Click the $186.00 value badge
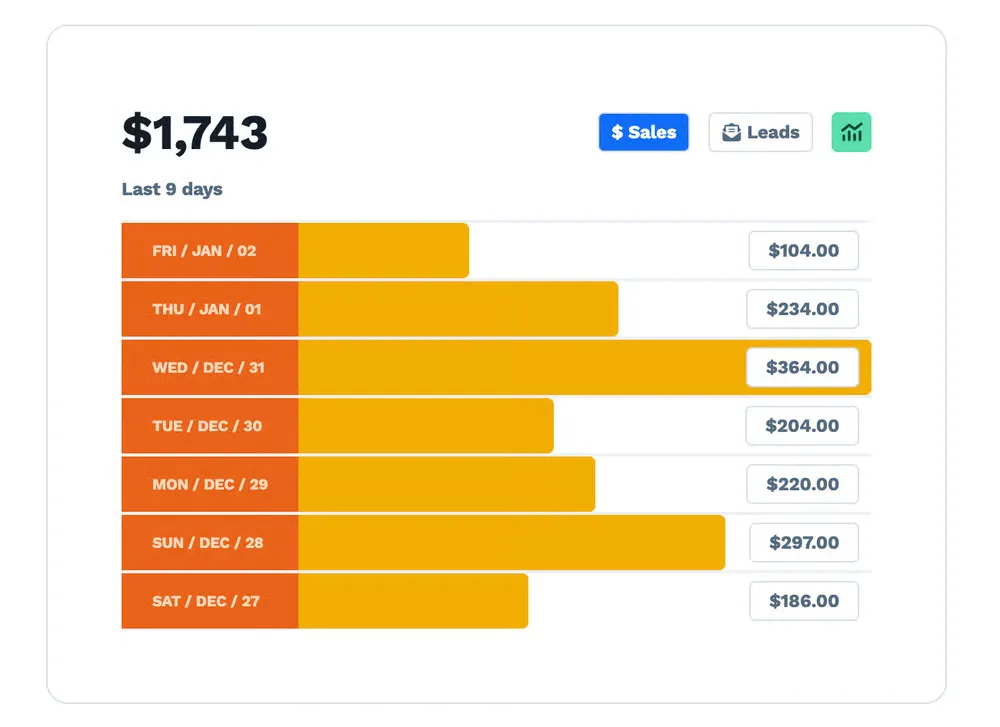This screenshot has width=1000, height=727. pyautogui.click(x=804, y=601)
